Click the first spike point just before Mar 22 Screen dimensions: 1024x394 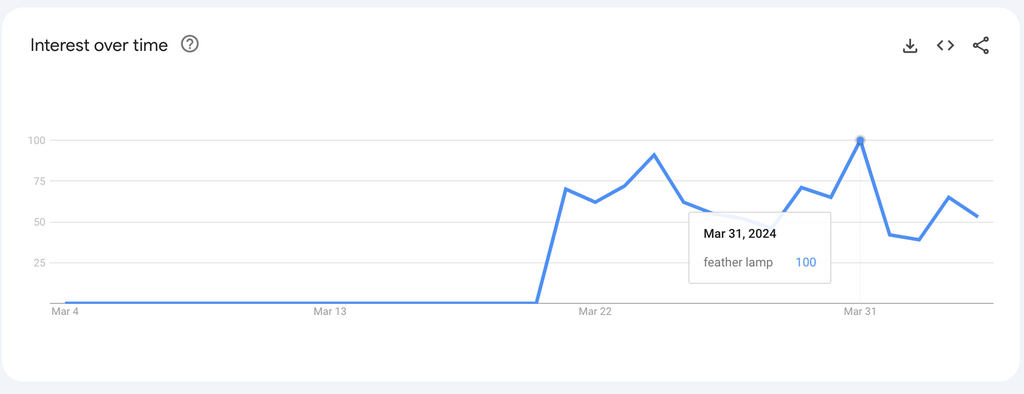[566, 189]
